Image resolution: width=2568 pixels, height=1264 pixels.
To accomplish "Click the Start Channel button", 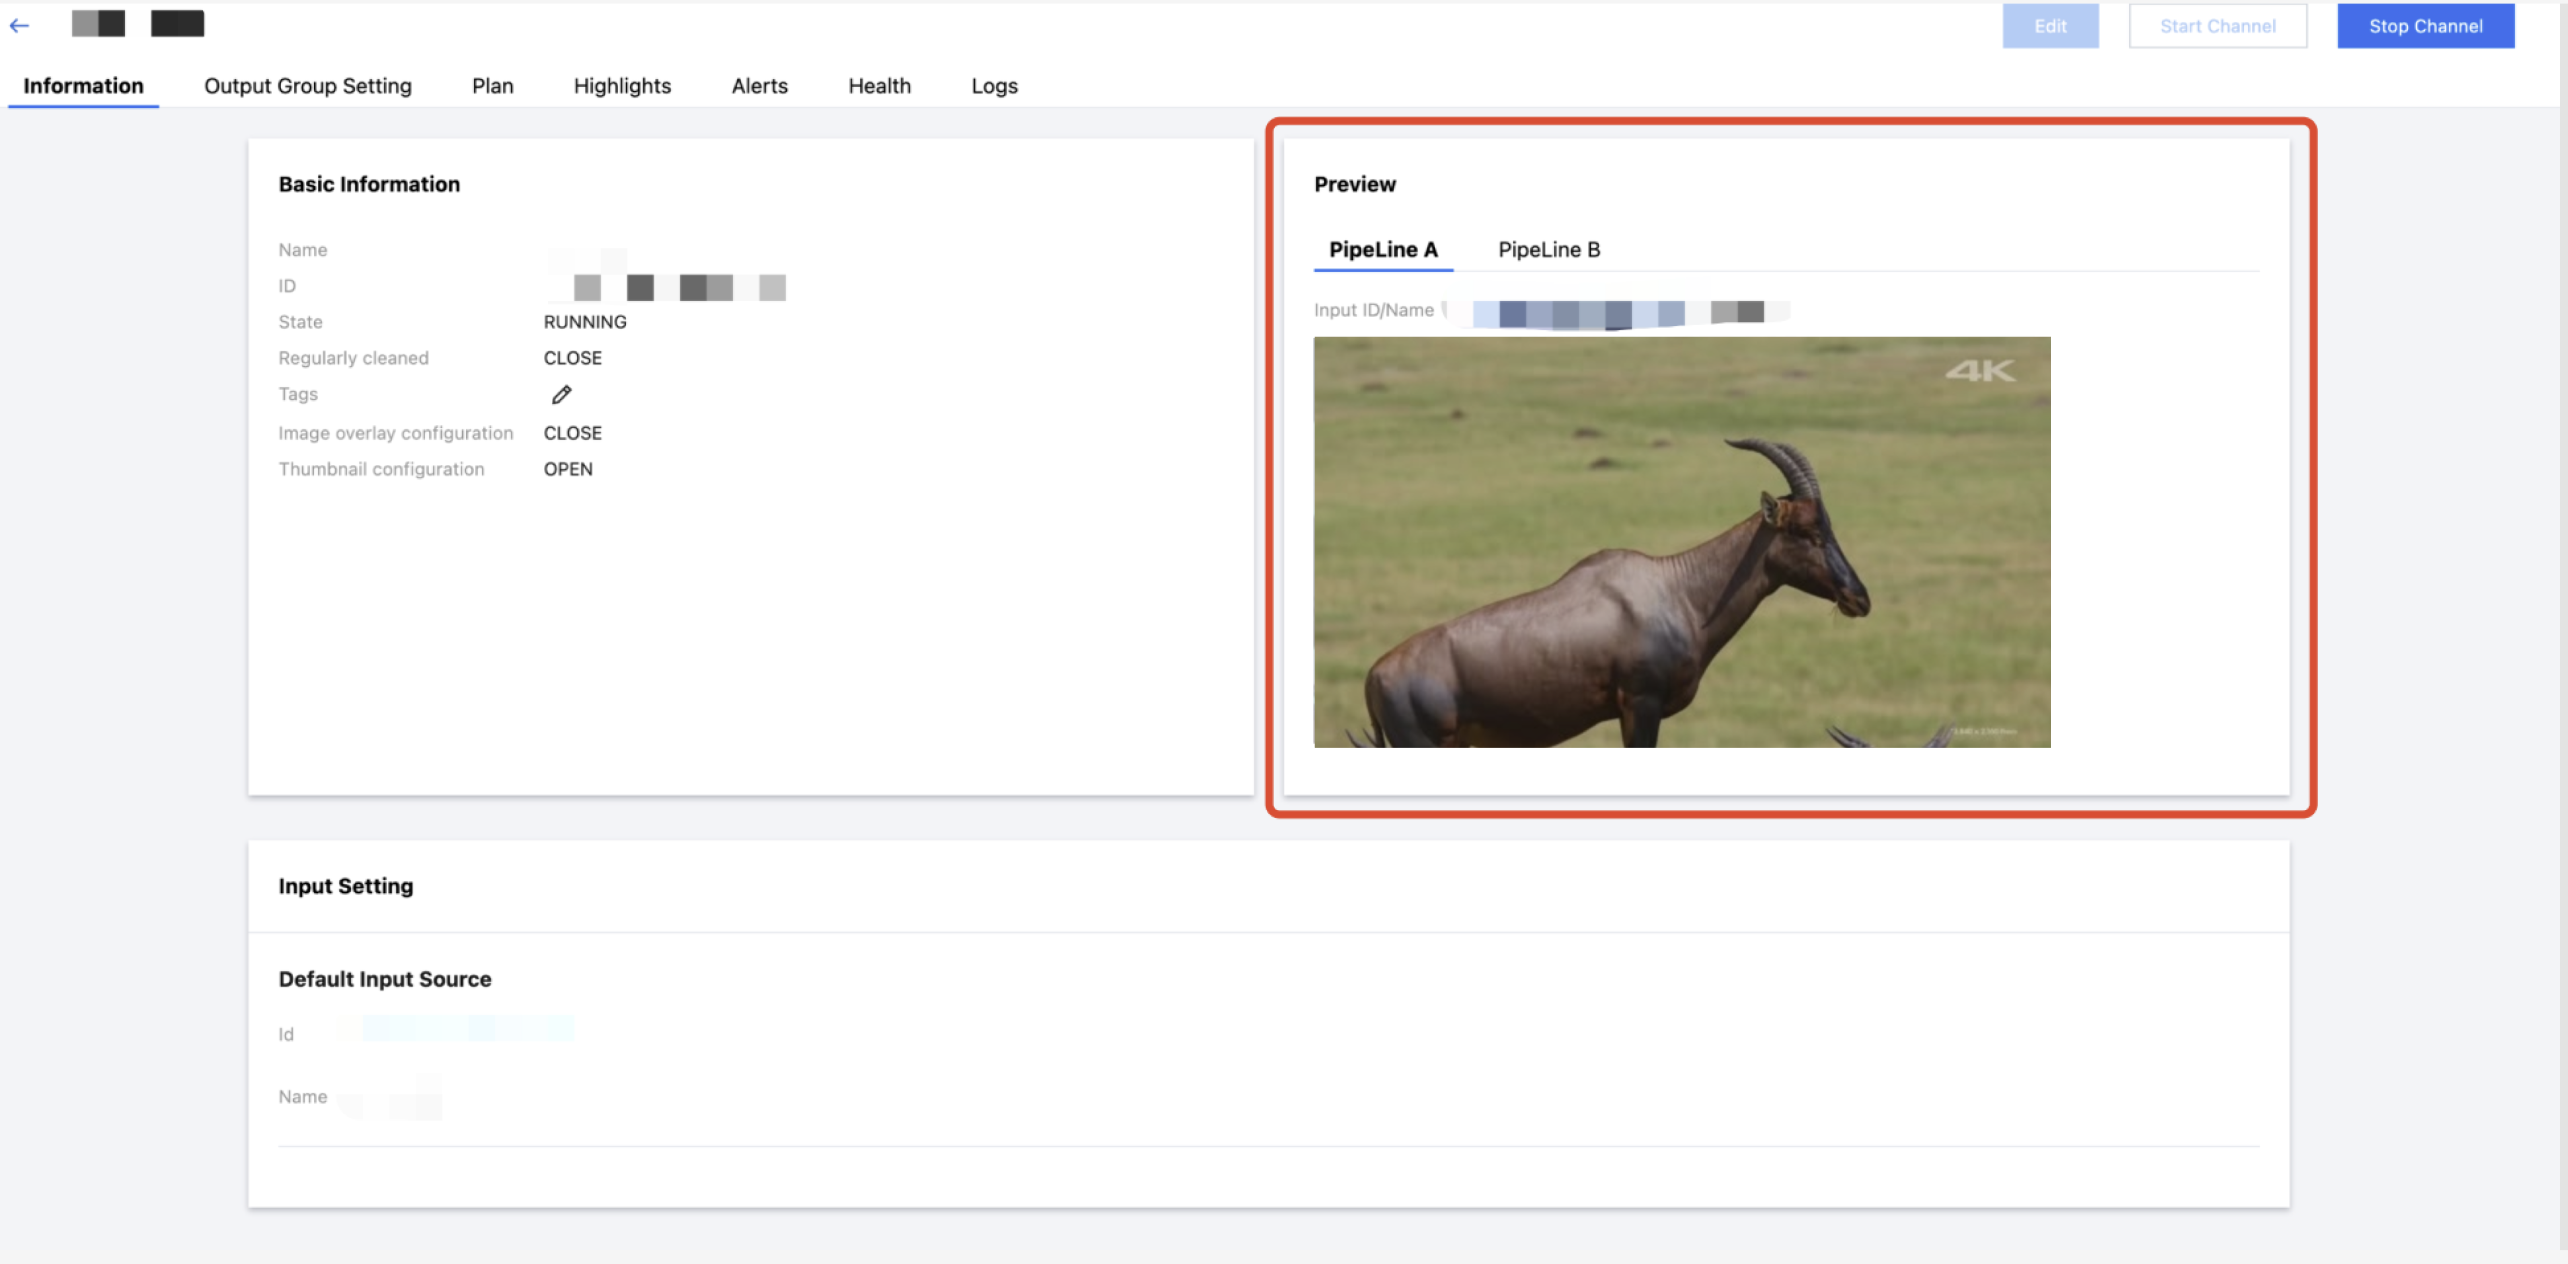I will [2217, 26].
